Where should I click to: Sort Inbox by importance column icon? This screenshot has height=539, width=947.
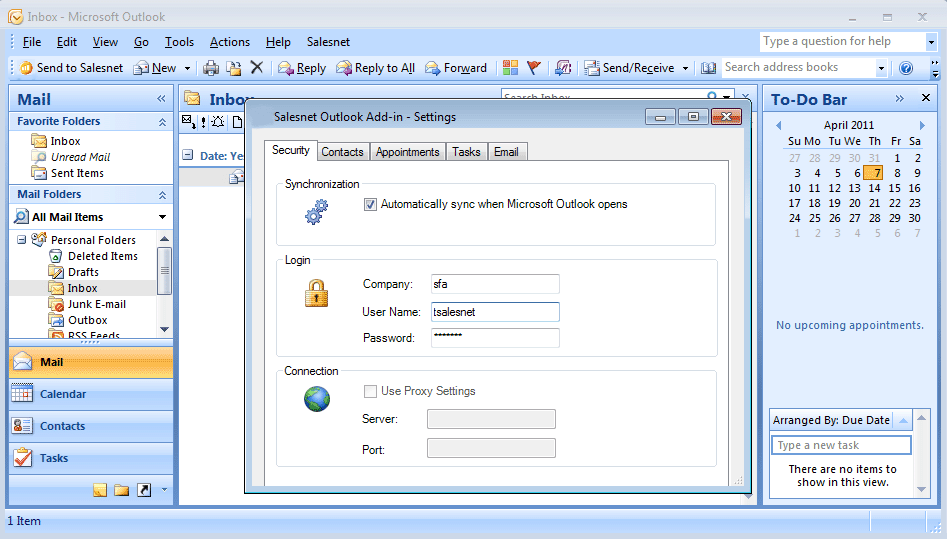point(204,122)
